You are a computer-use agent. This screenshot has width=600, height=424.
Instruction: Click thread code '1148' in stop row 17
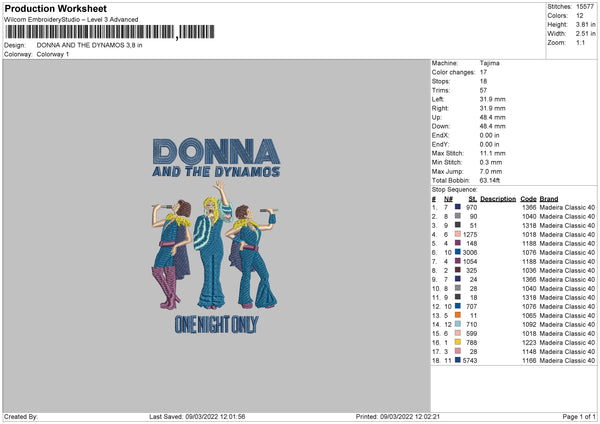pos(529,352)
